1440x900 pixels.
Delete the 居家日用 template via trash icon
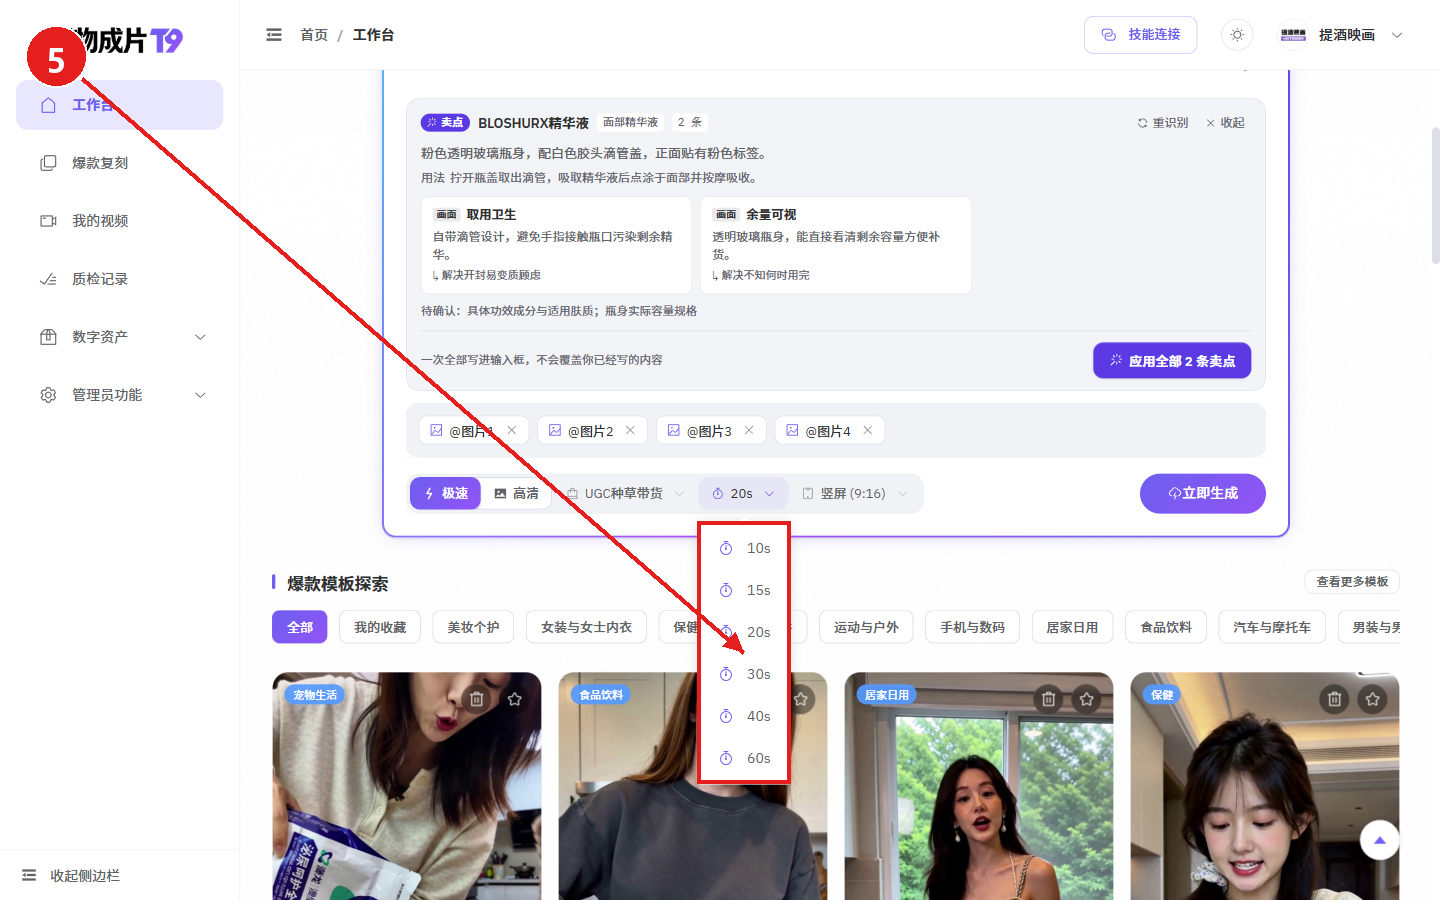pyautogui.click(x=1049, y=700)
